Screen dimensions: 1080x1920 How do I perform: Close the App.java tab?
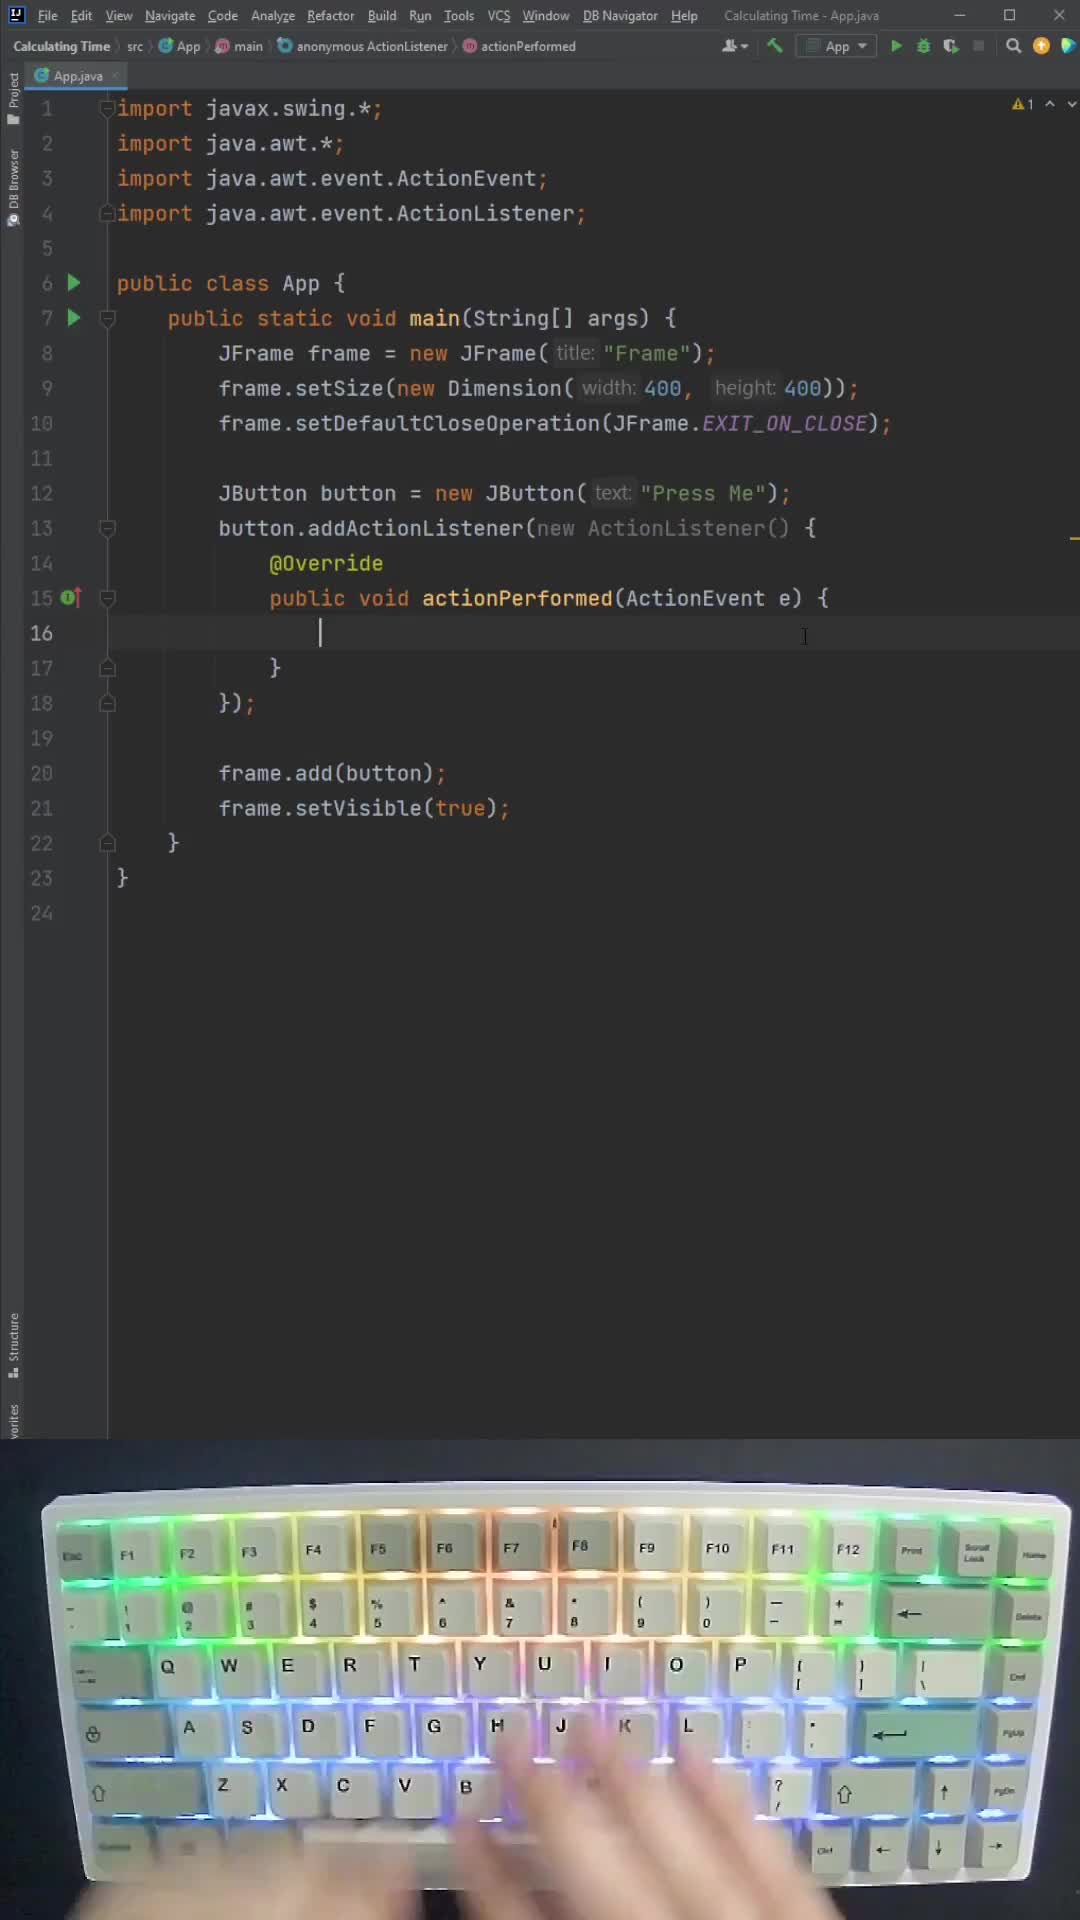[x=115, y=76]
